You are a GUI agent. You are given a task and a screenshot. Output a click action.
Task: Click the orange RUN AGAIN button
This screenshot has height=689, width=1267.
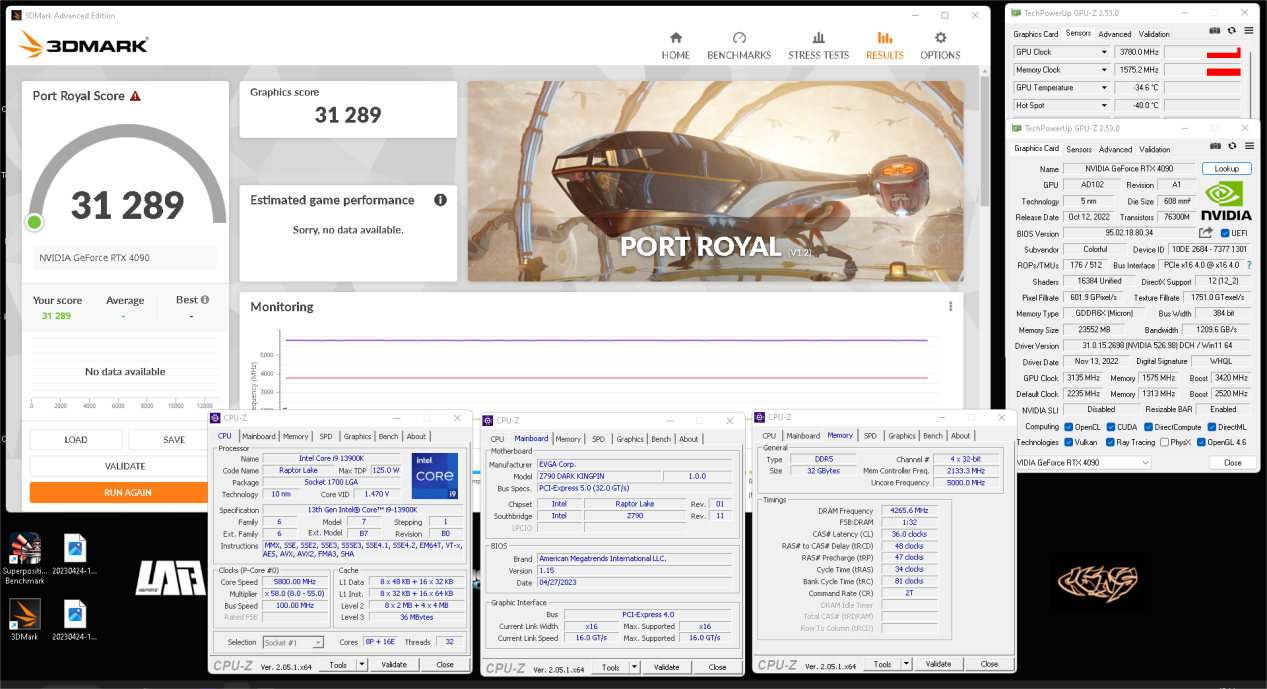(x=125, y=492)
